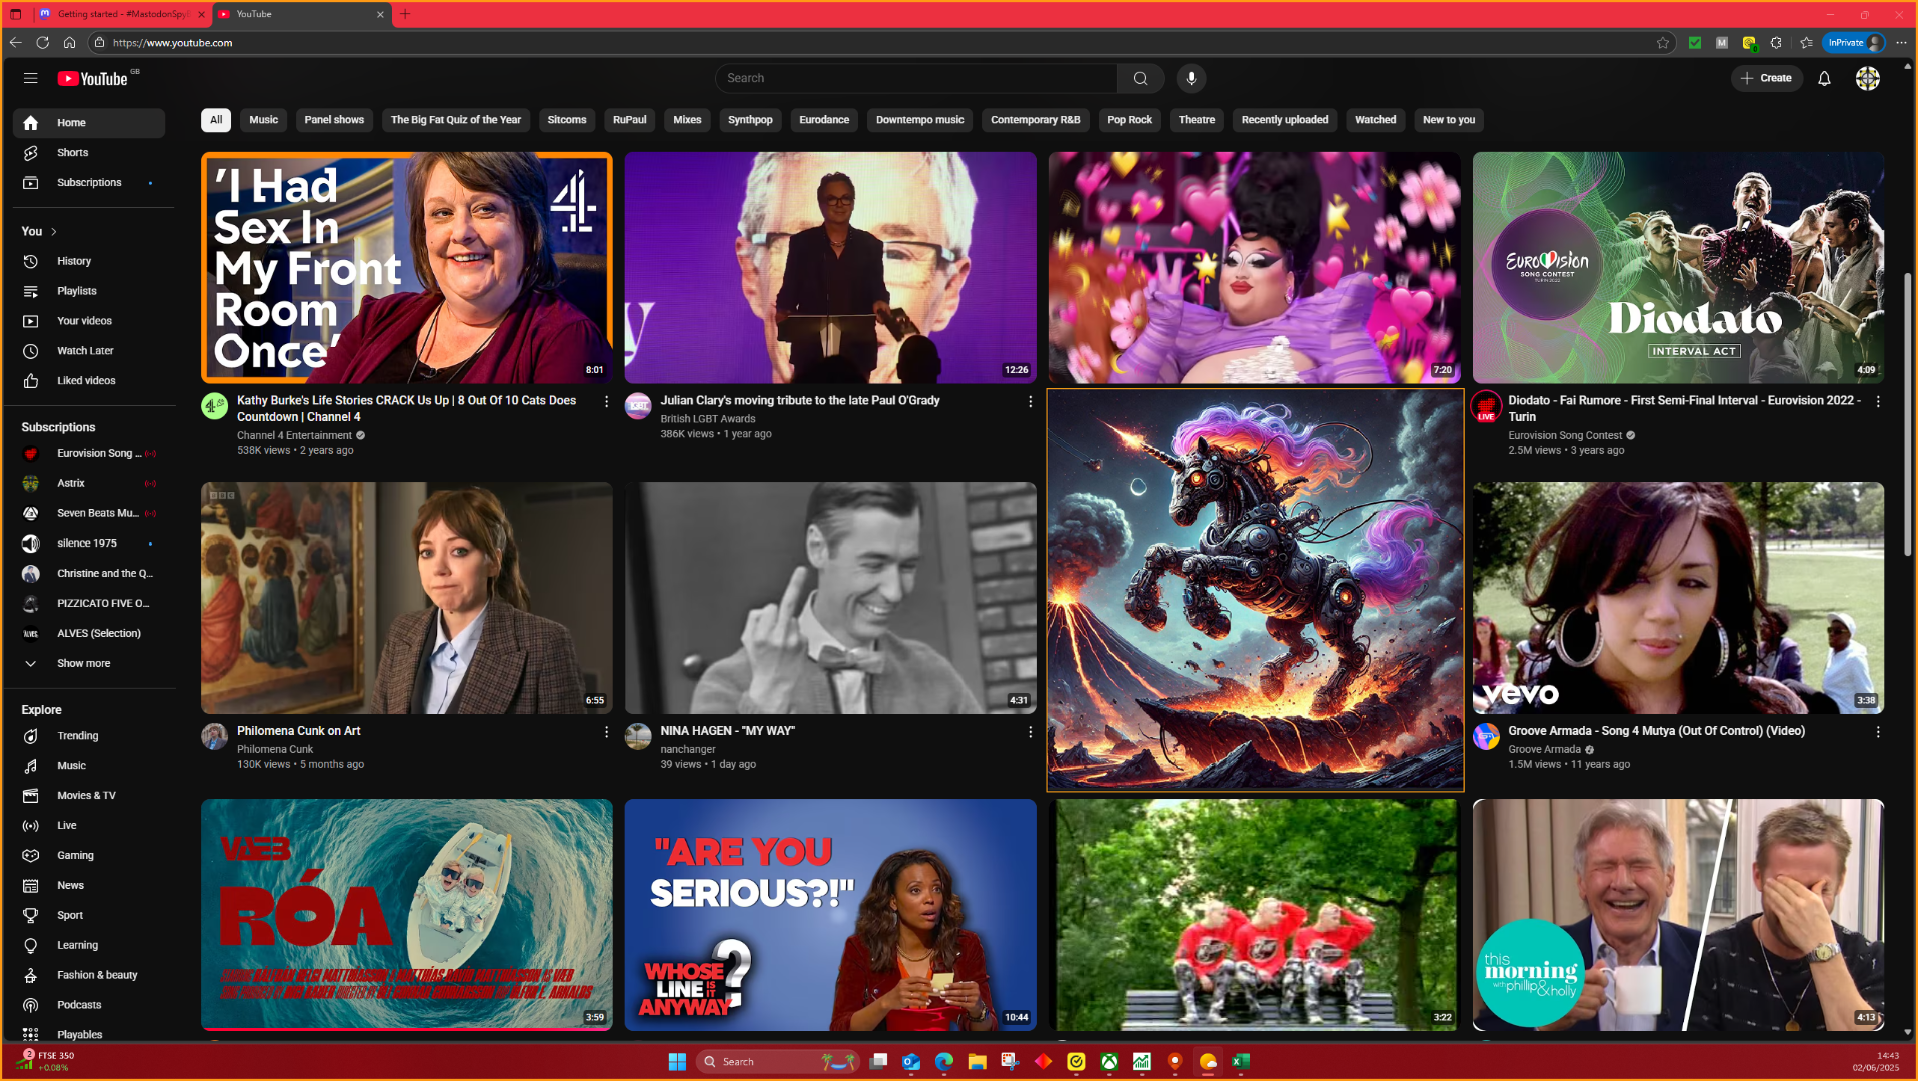Filter the feed by Panel shows
The height and width of the screenshot is (1081, 1918).
pyautogui.click(x=334, y=120)
